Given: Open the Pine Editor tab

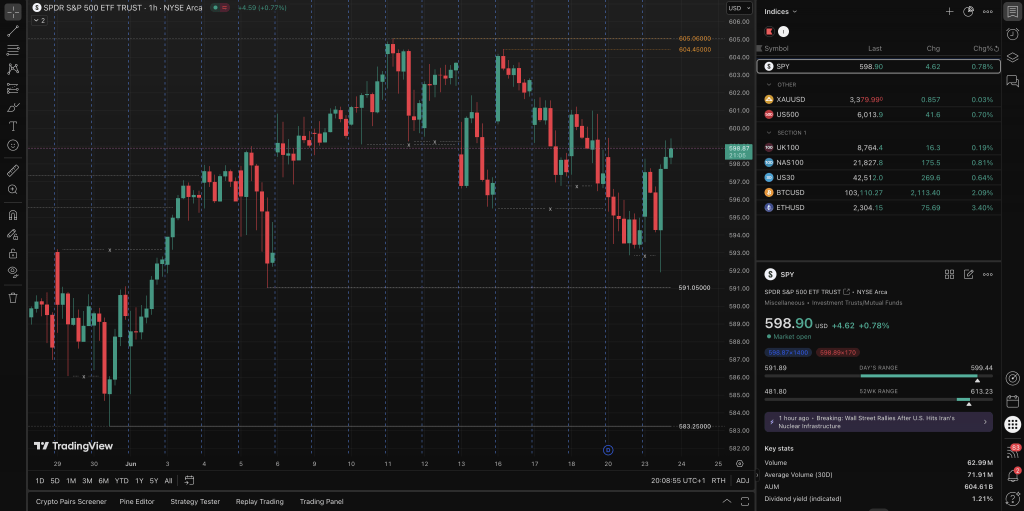Looking at the screenshot, I should coord(137,501).
